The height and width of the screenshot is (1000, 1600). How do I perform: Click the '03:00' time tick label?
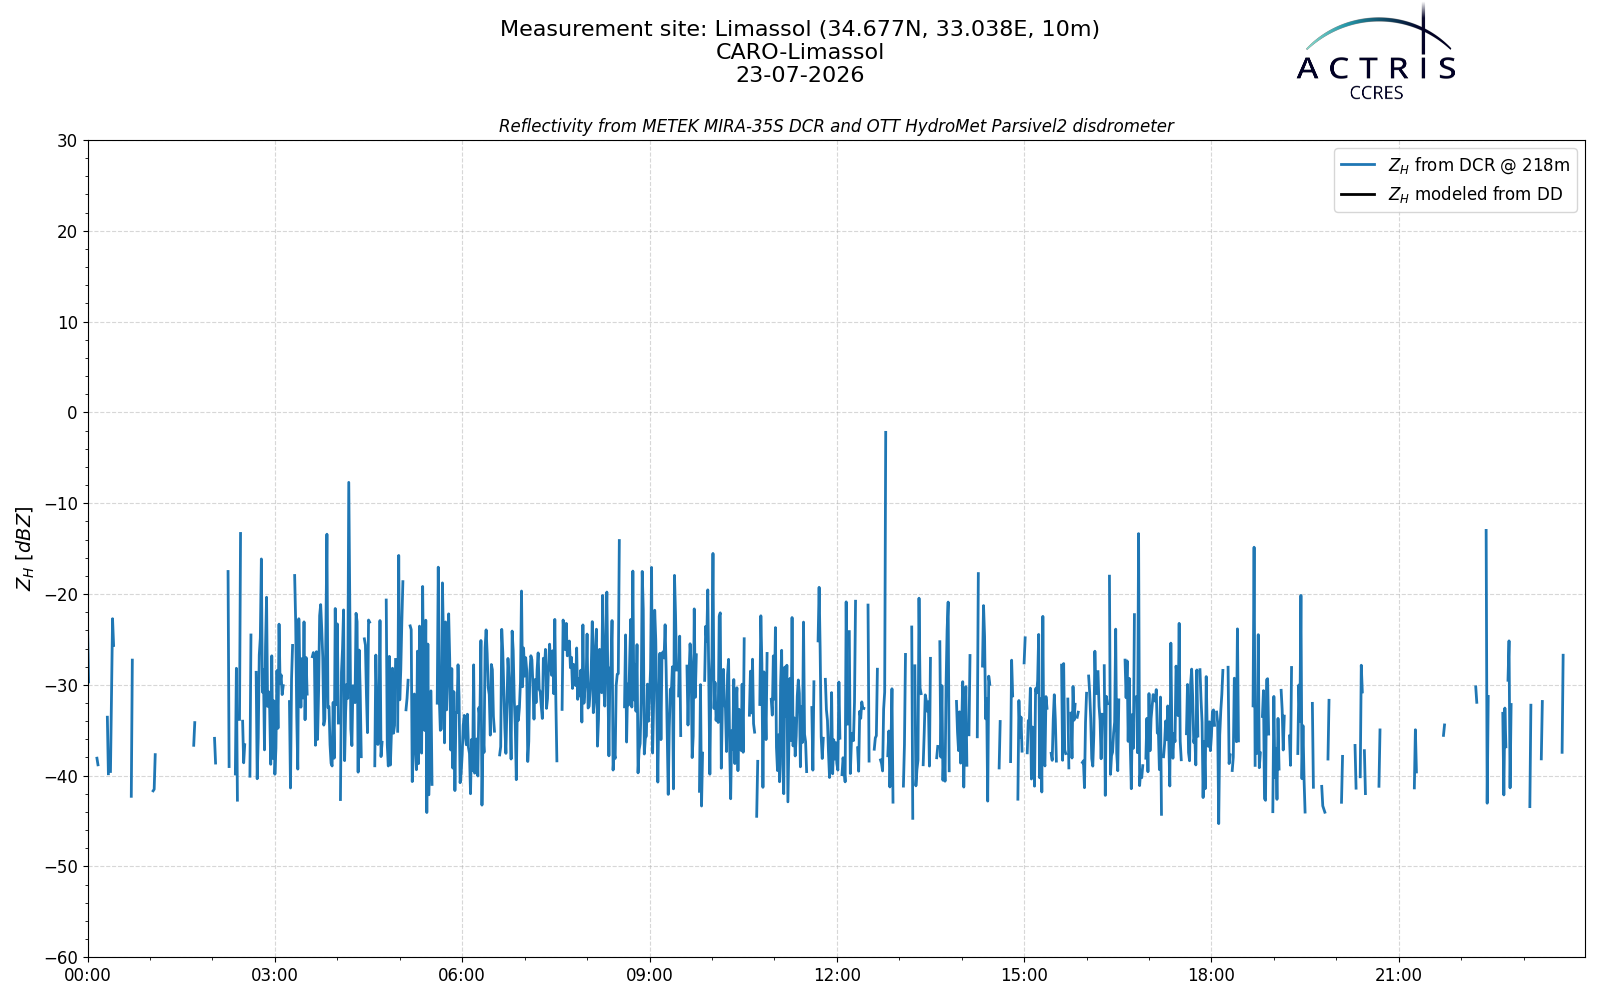point(275,975)
